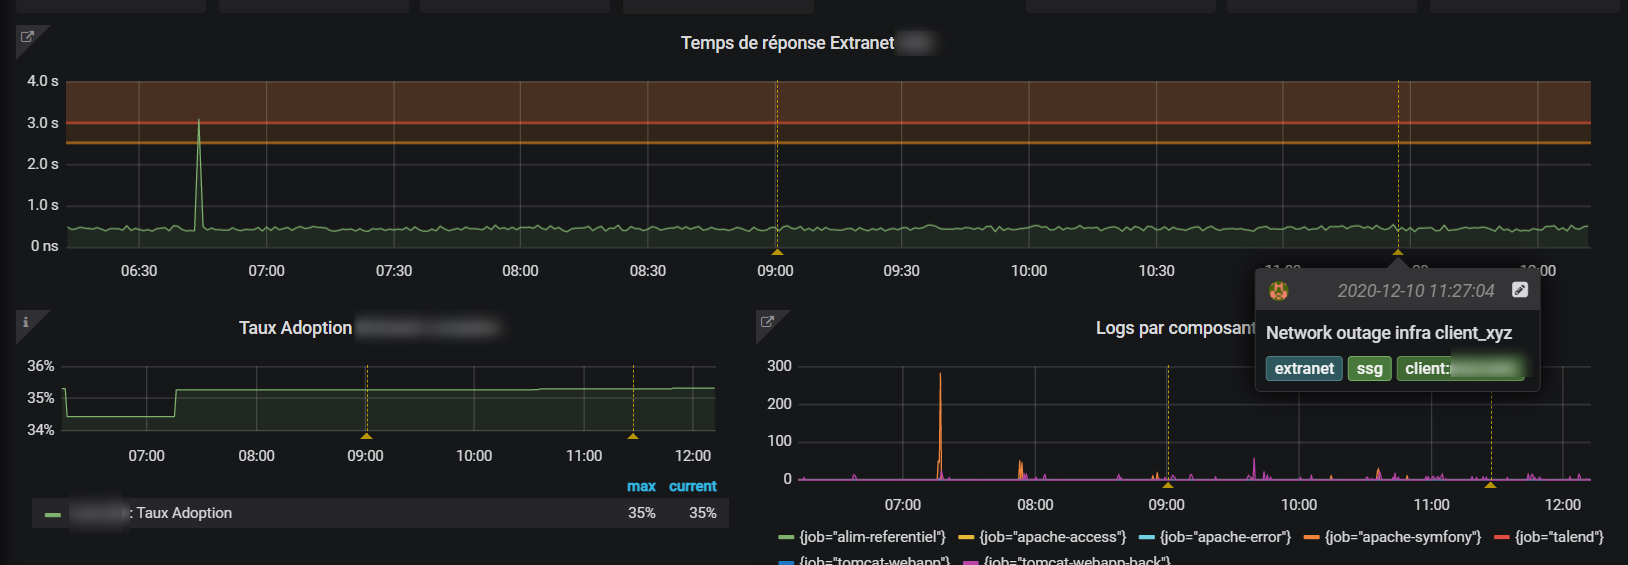Sort Taux Adoption legend by current
Screen dimensions: 1628x565
click(x=693, y=486)
